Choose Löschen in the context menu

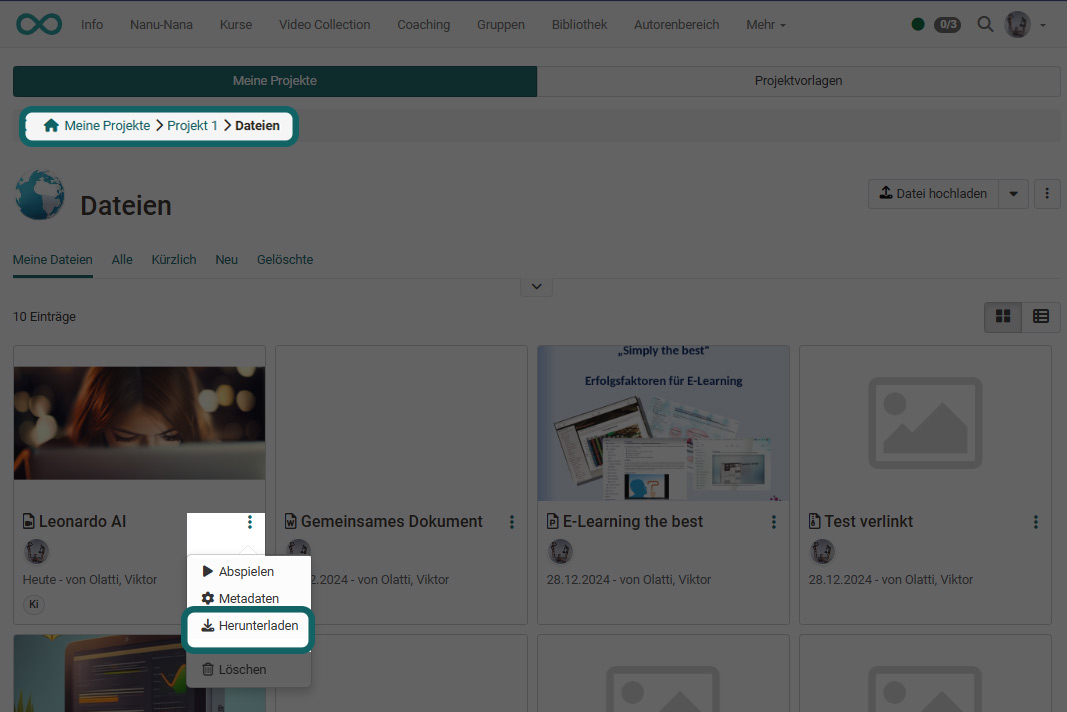pos(242,669)
